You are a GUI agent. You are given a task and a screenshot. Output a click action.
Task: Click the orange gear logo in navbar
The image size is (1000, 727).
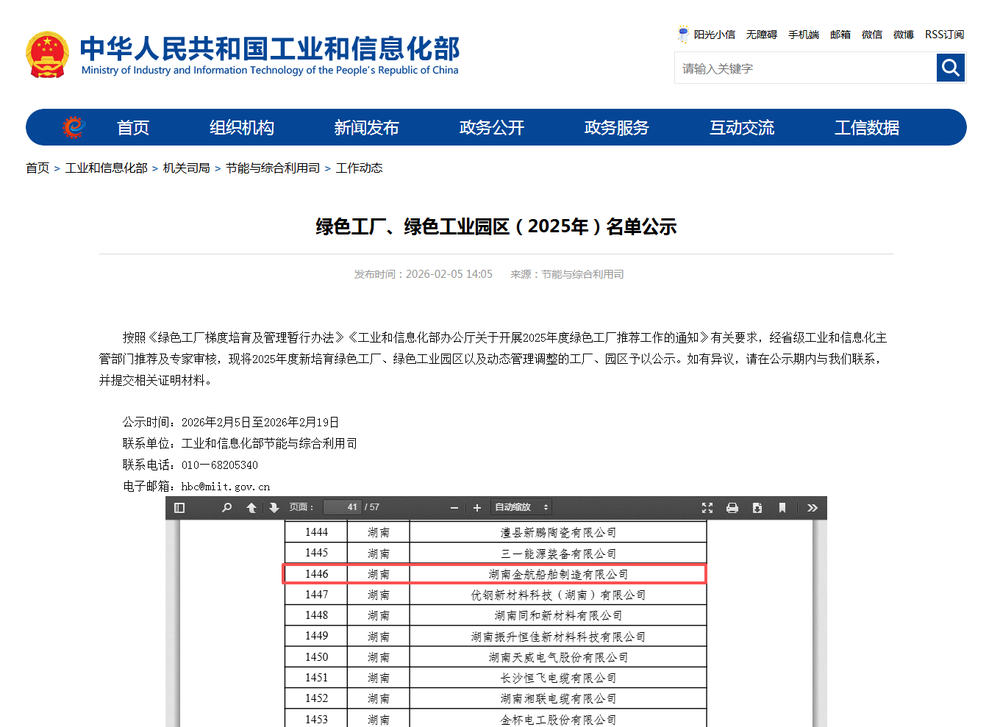(74, 127)
